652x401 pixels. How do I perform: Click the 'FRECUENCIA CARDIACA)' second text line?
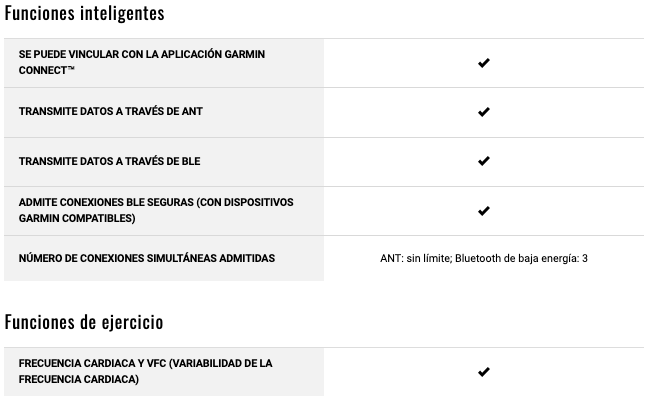tap(79, 379)
